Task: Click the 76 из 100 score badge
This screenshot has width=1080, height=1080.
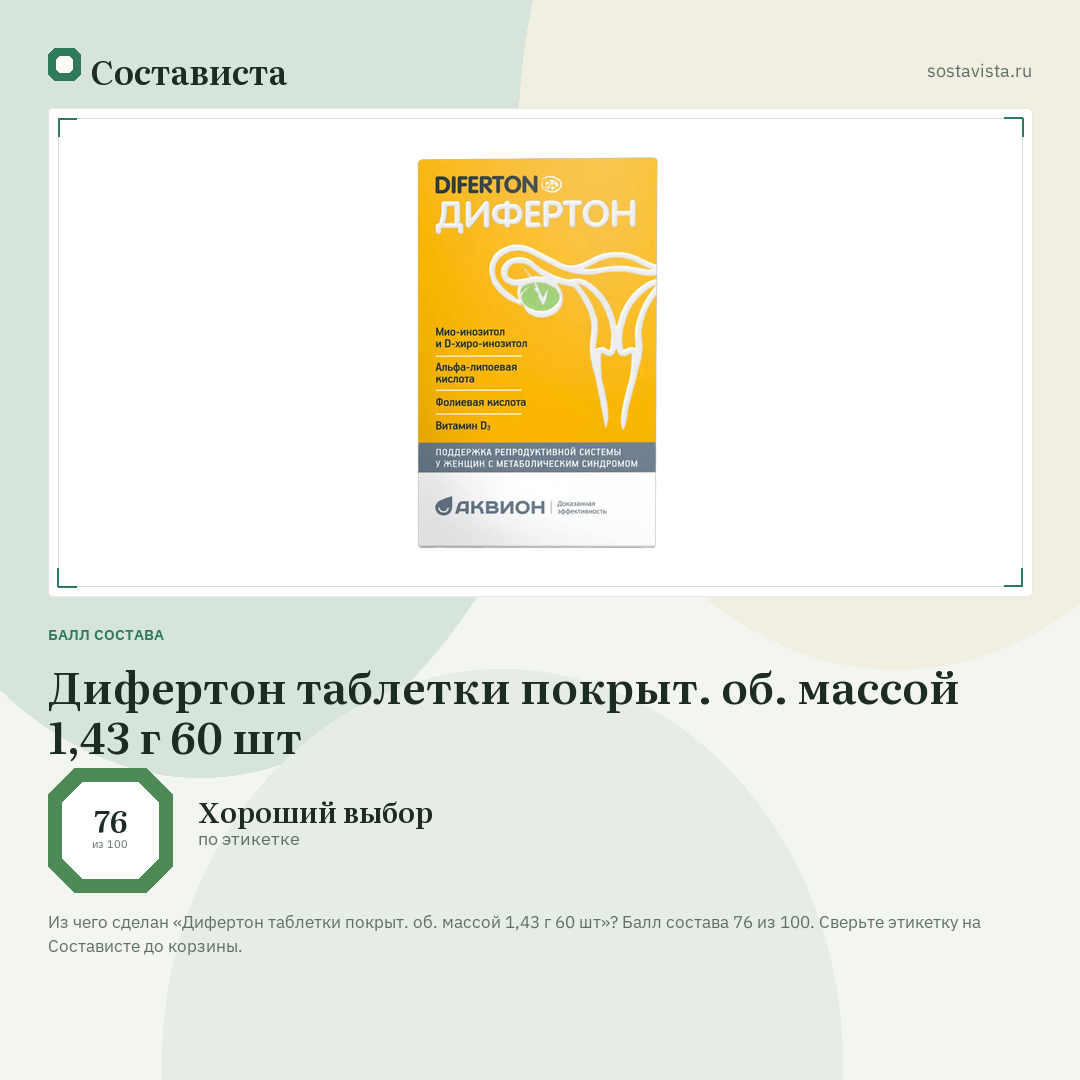Action: pyautogui.click(x=110, y=830)
